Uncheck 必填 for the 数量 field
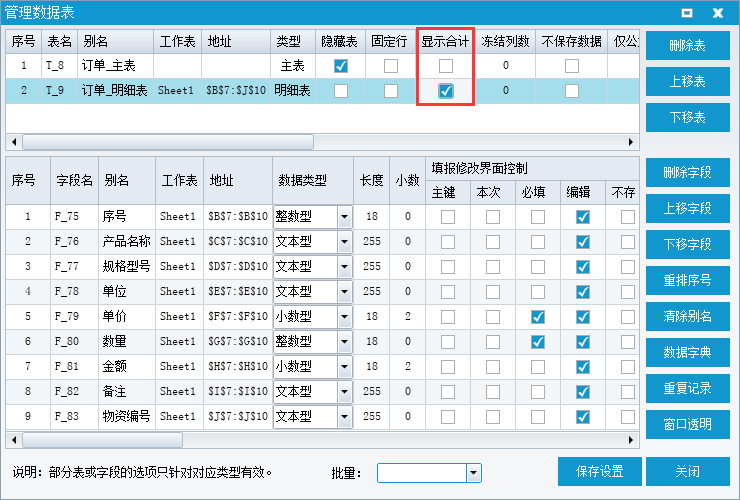Image resolution: width=740 pixels, height=500 pixels. 538,342
